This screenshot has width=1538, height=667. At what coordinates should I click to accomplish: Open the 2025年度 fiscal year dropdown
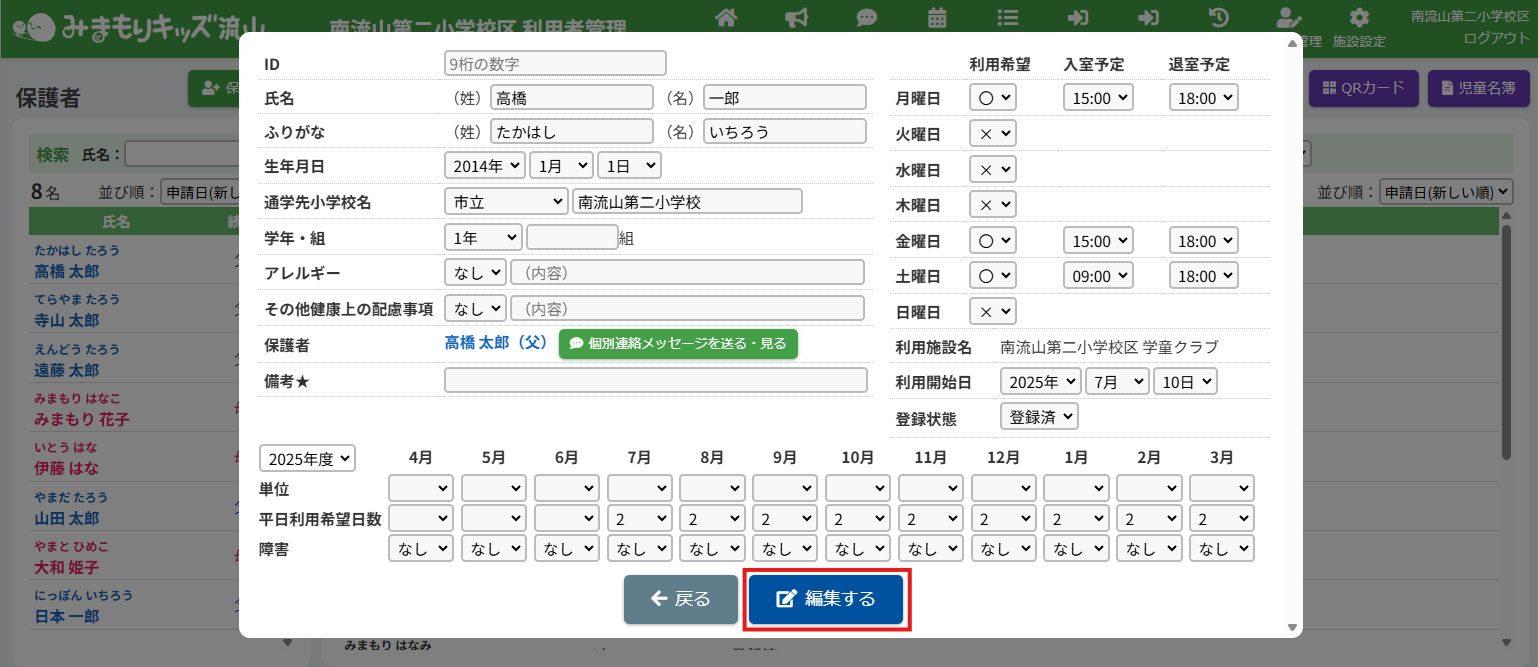[x=307, y=459]
